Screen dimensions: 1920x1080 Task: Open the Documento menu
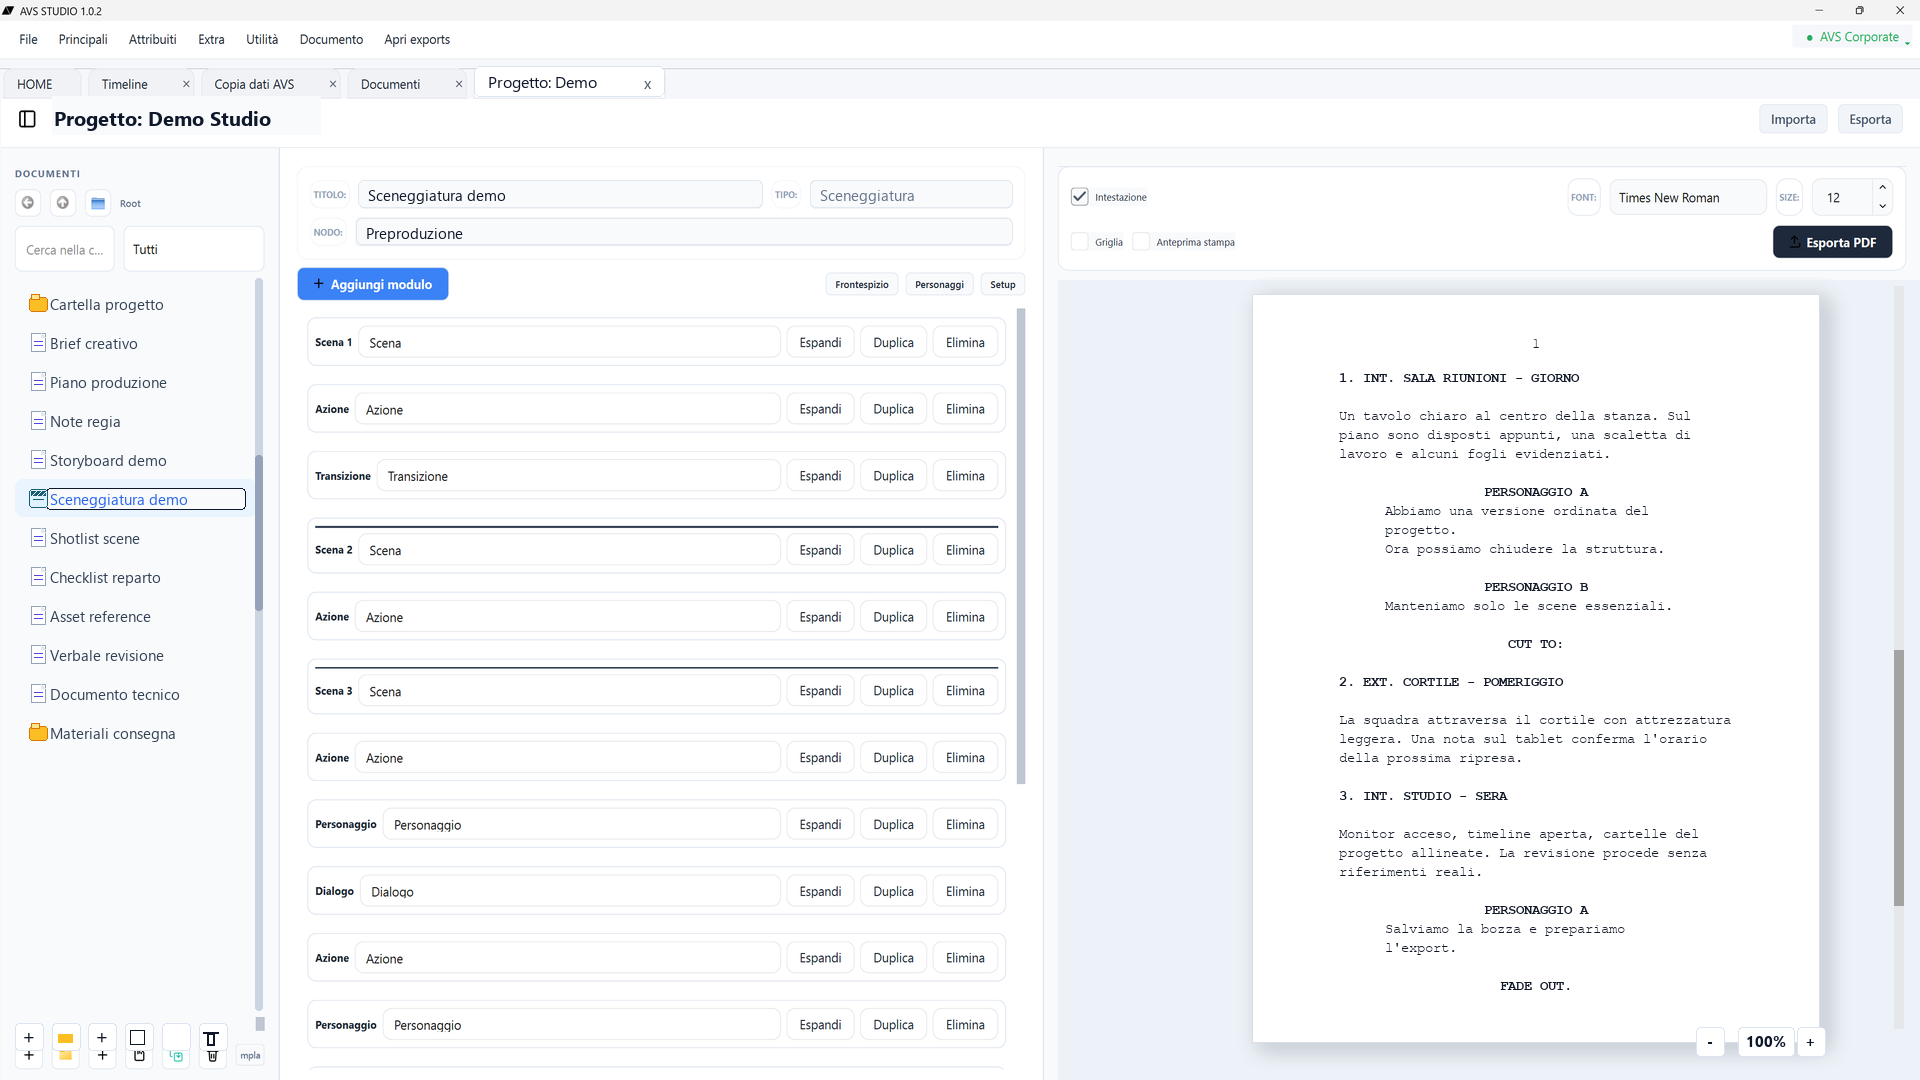click(x=331, y=39)
